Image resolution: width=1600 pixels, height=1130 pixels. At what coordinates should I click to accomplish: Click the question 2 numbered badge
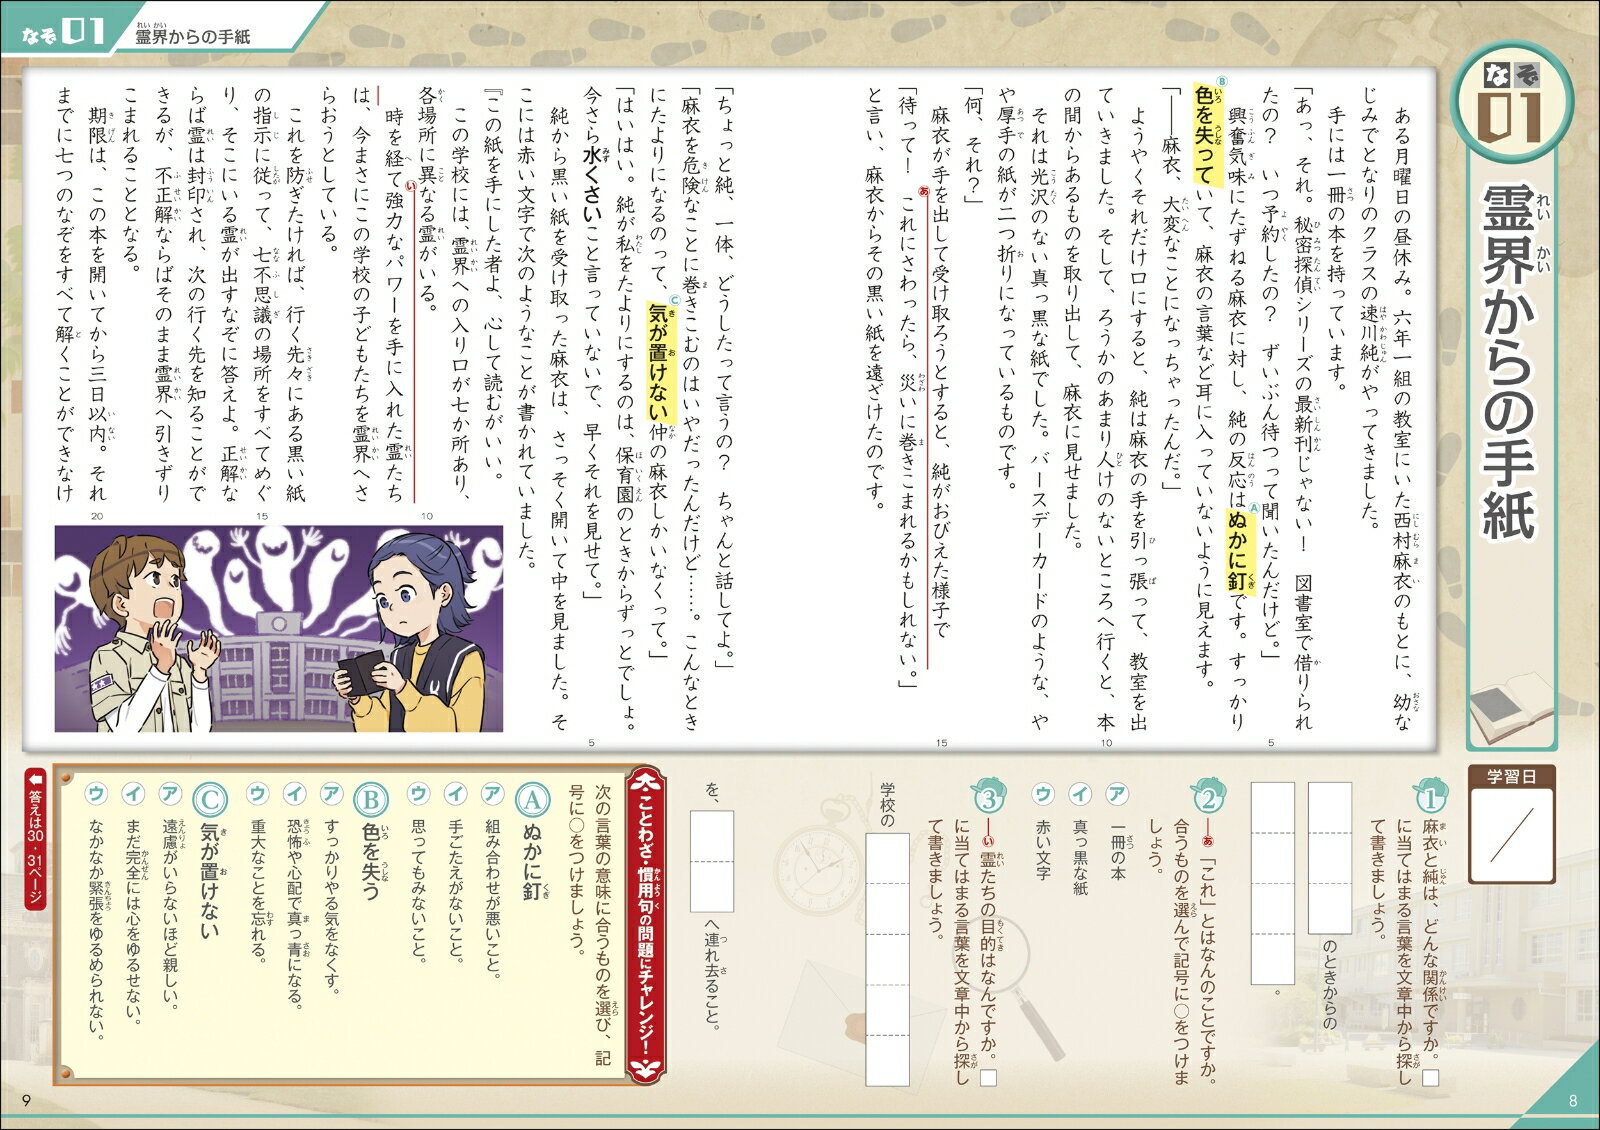click(1207, 796)
